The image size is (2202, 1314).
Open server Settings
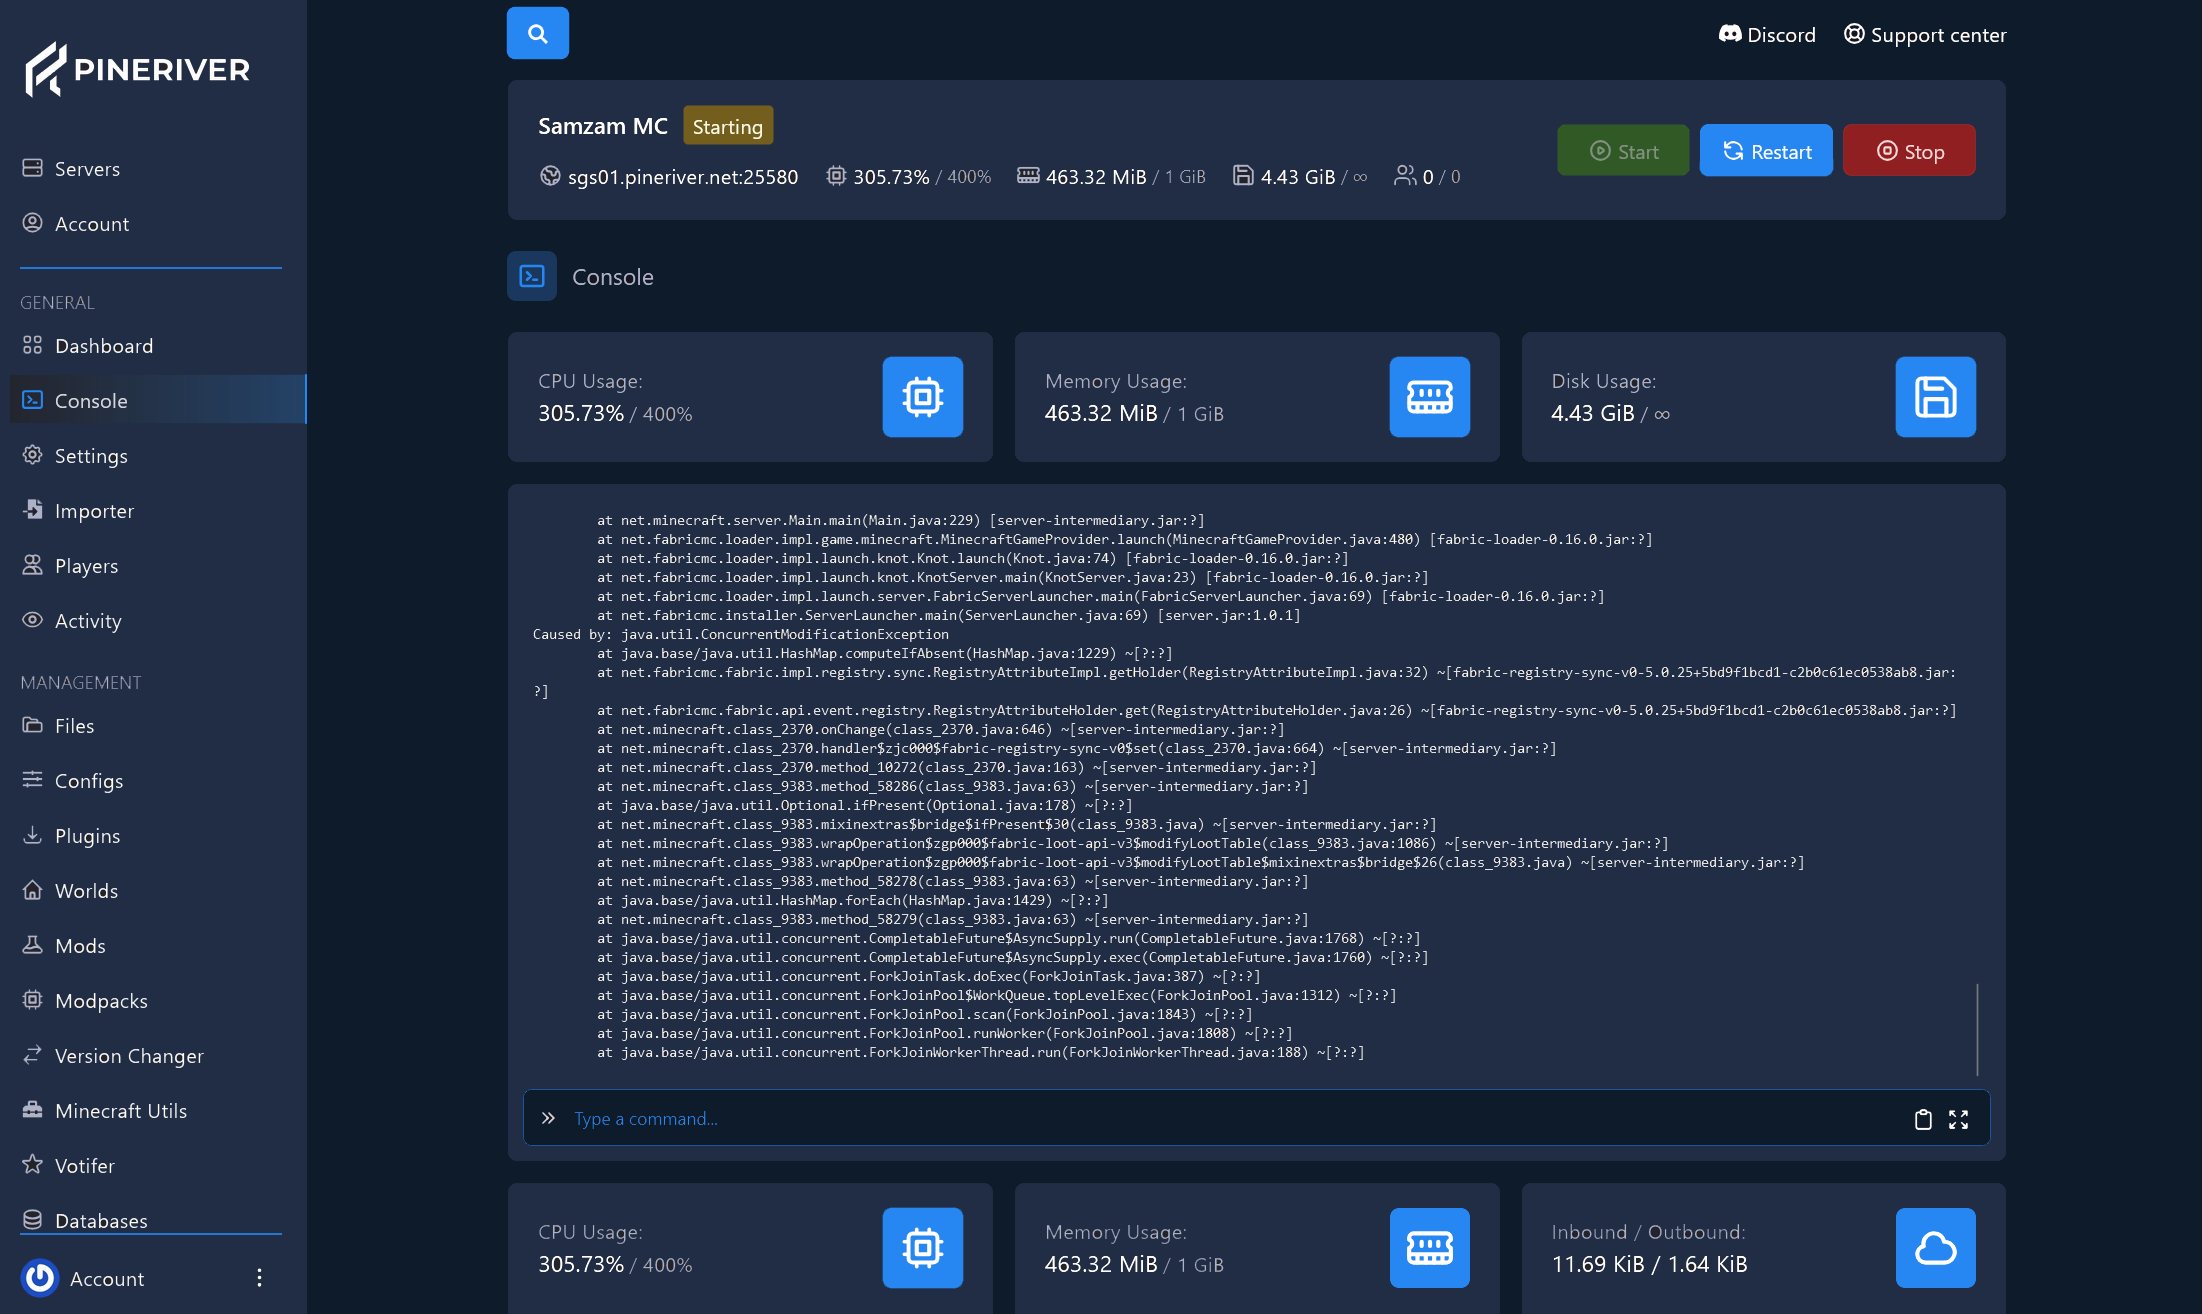point(91,456)
